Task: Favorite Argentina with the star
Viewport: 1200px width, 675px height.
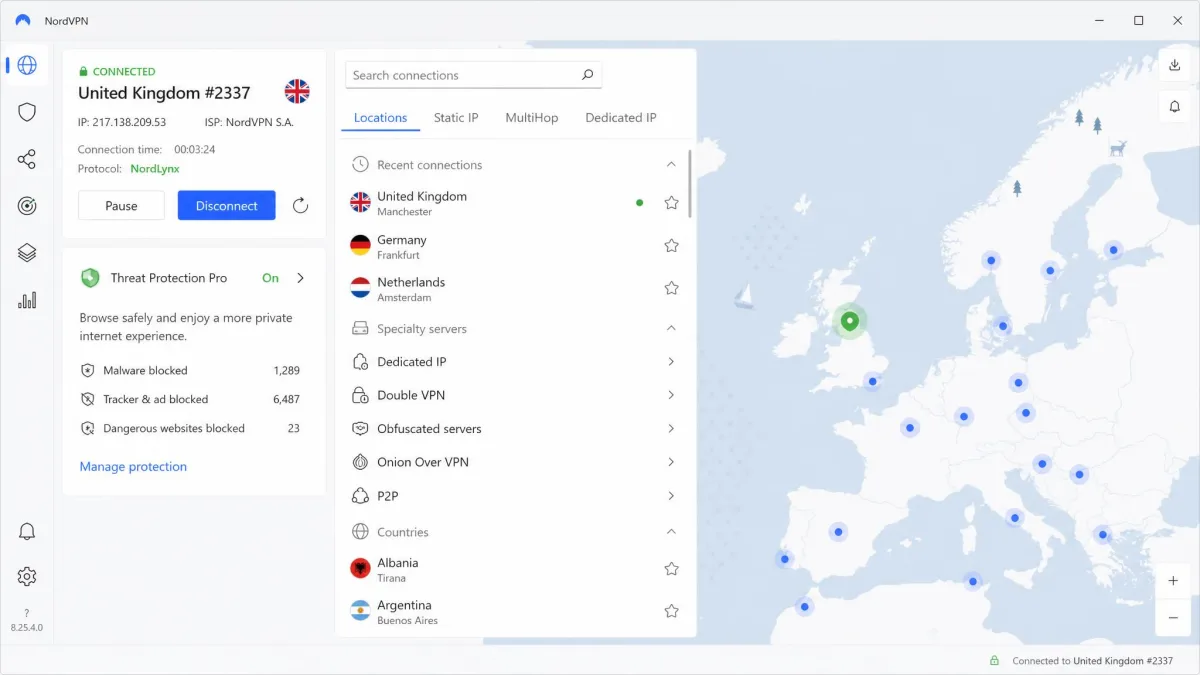Action: 671,611
